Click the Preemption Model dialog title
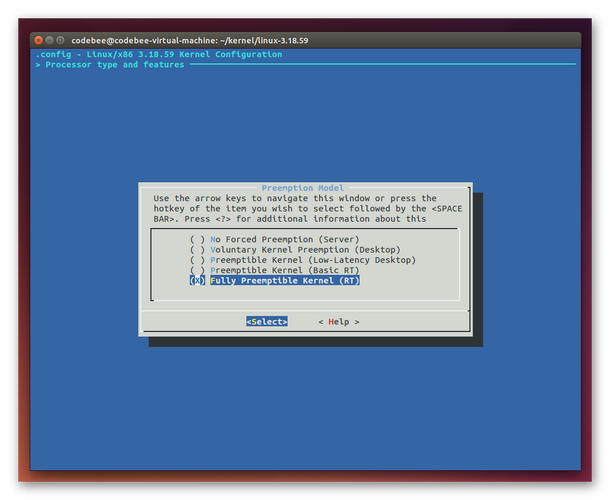610x500 pixels. coord(303,188)
